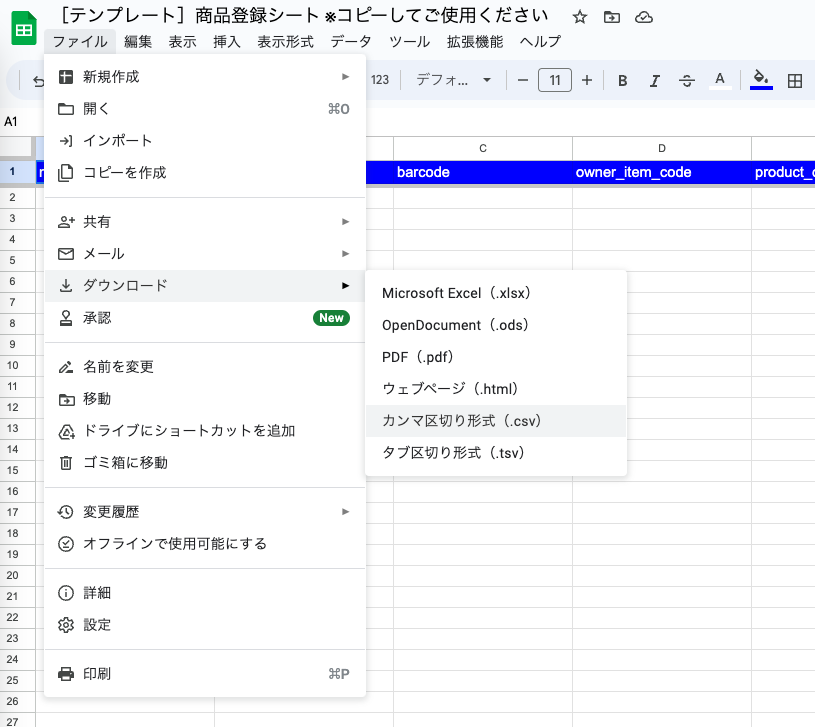
Task: Increase font size with plus button
Action: point(587,80)
